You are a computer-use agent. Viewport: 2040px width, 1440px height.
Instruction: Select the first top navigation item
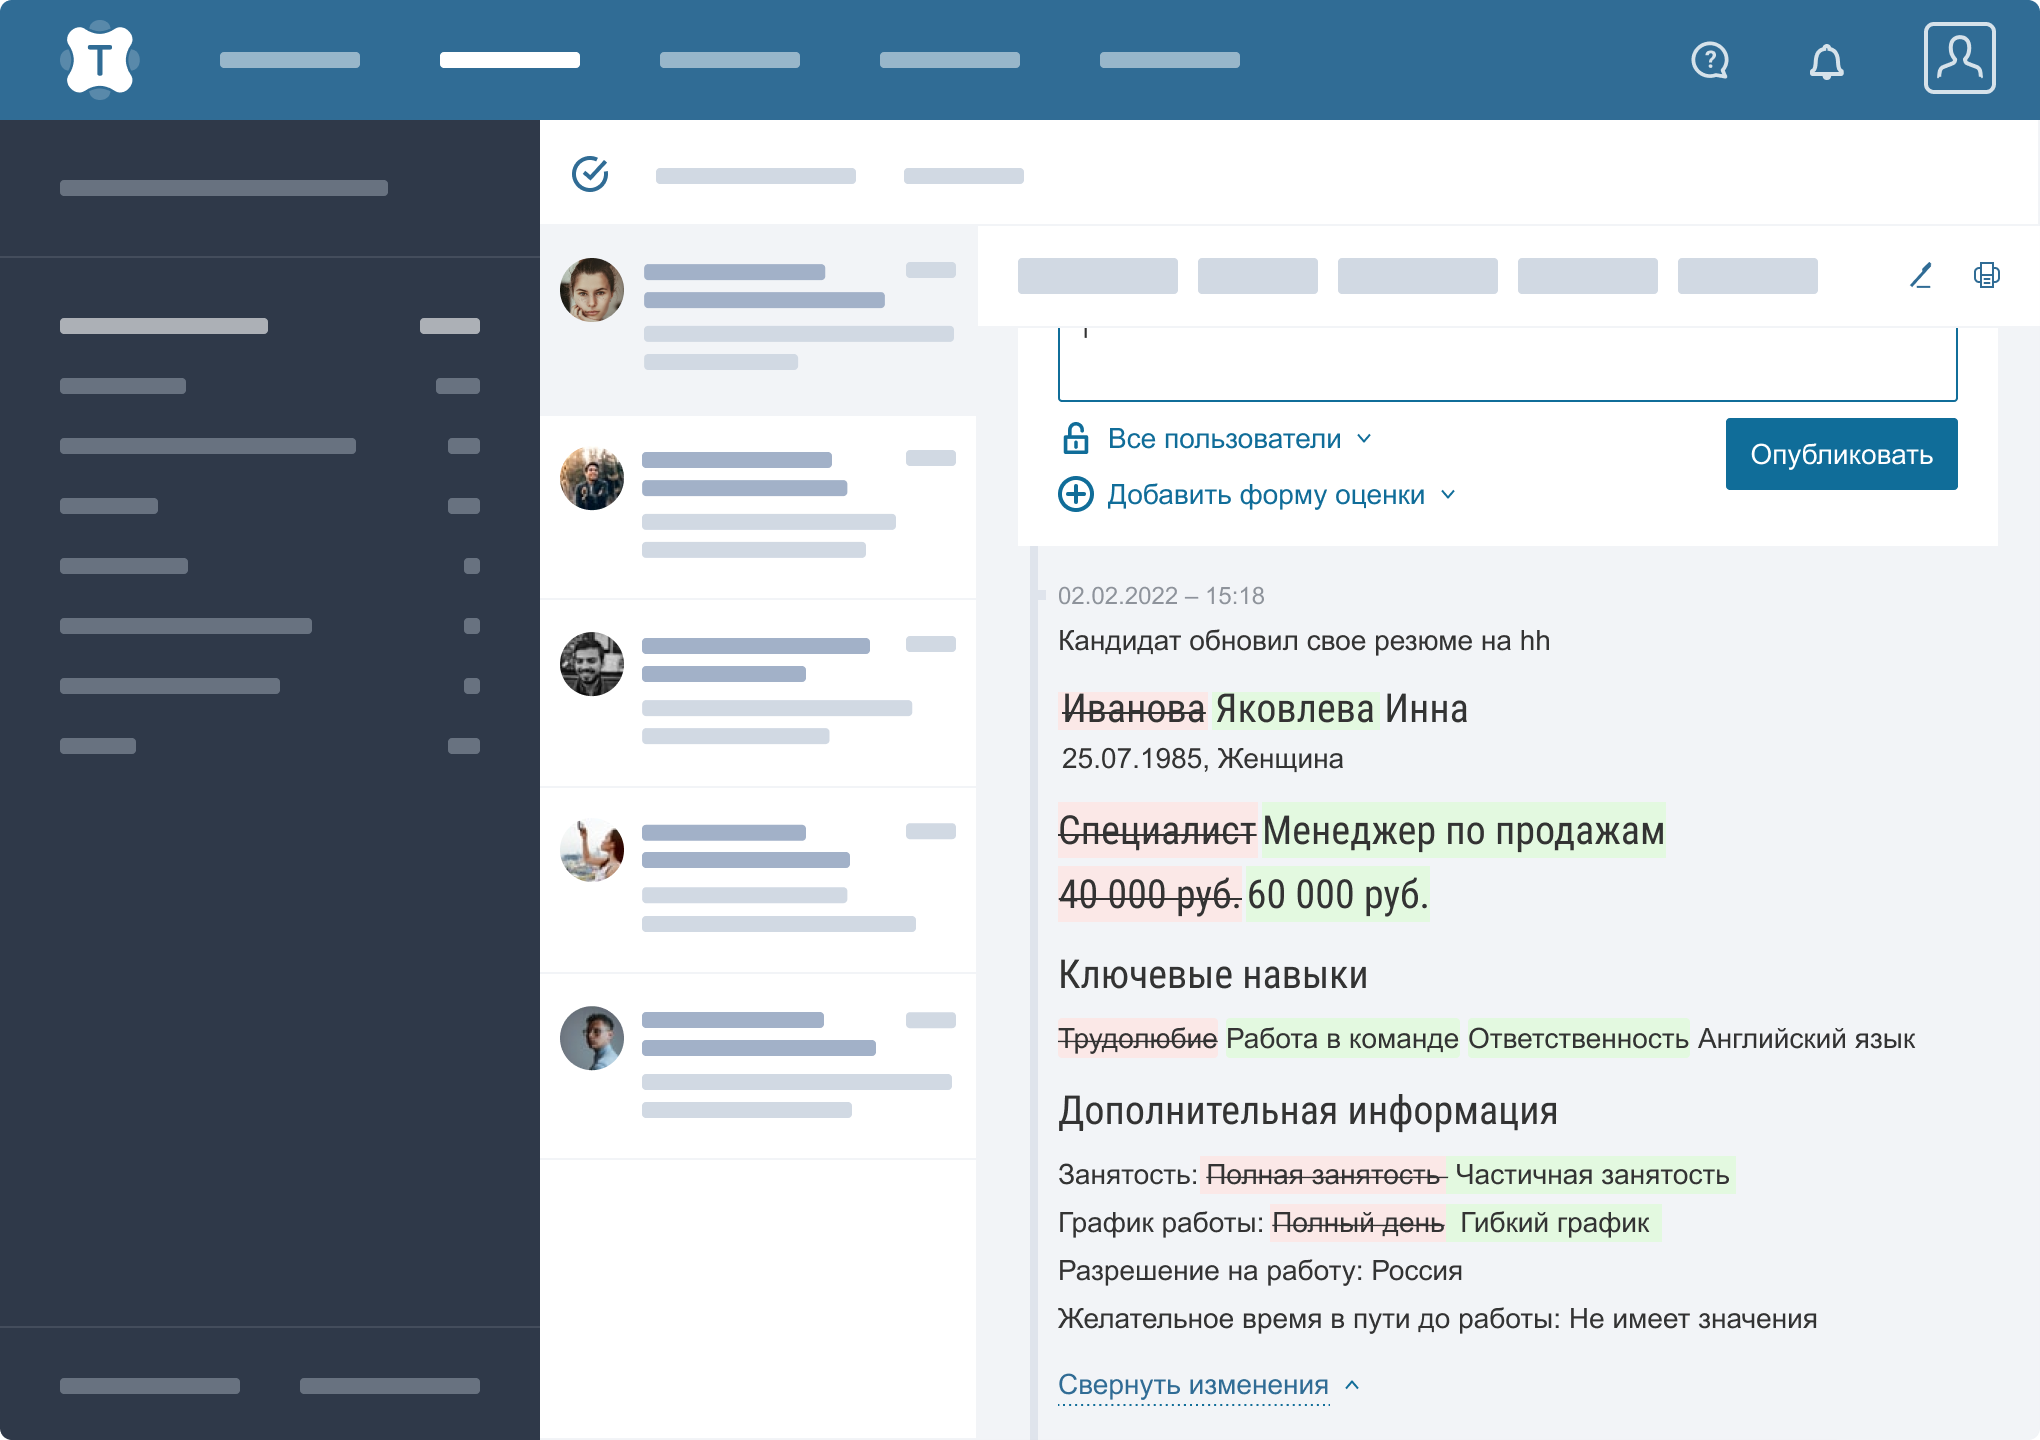(290, 60)
